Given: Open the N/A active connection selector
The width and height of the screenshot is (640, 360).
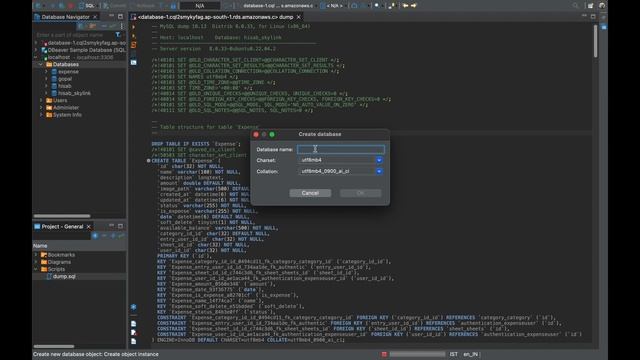Looking at the screenshot, I should tap(200, 6).
